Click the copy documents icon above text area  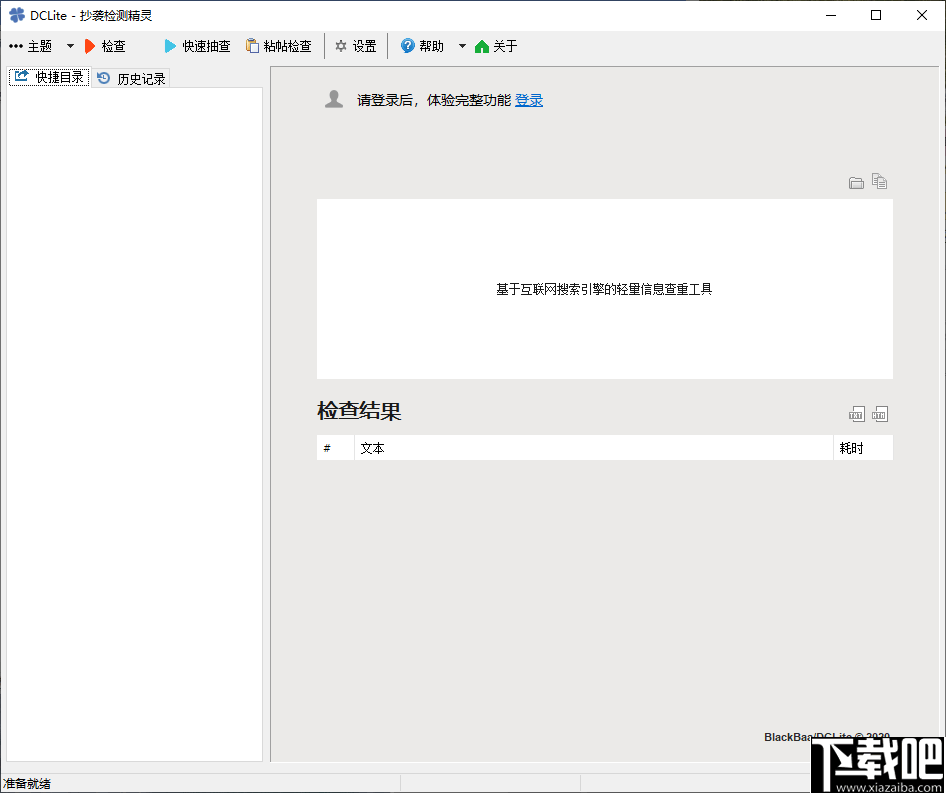(x=879, y=182)
